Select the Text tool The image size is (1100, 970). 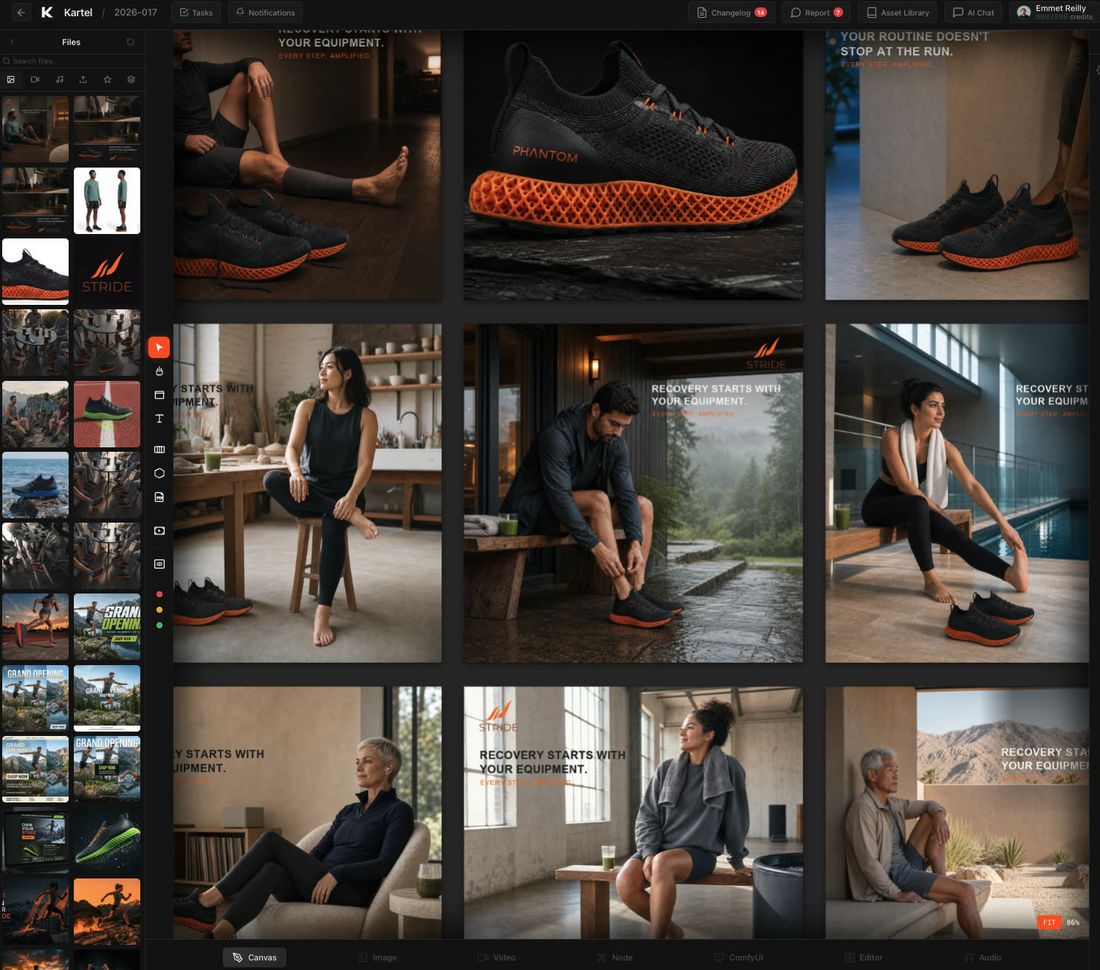tap(159, 419)
